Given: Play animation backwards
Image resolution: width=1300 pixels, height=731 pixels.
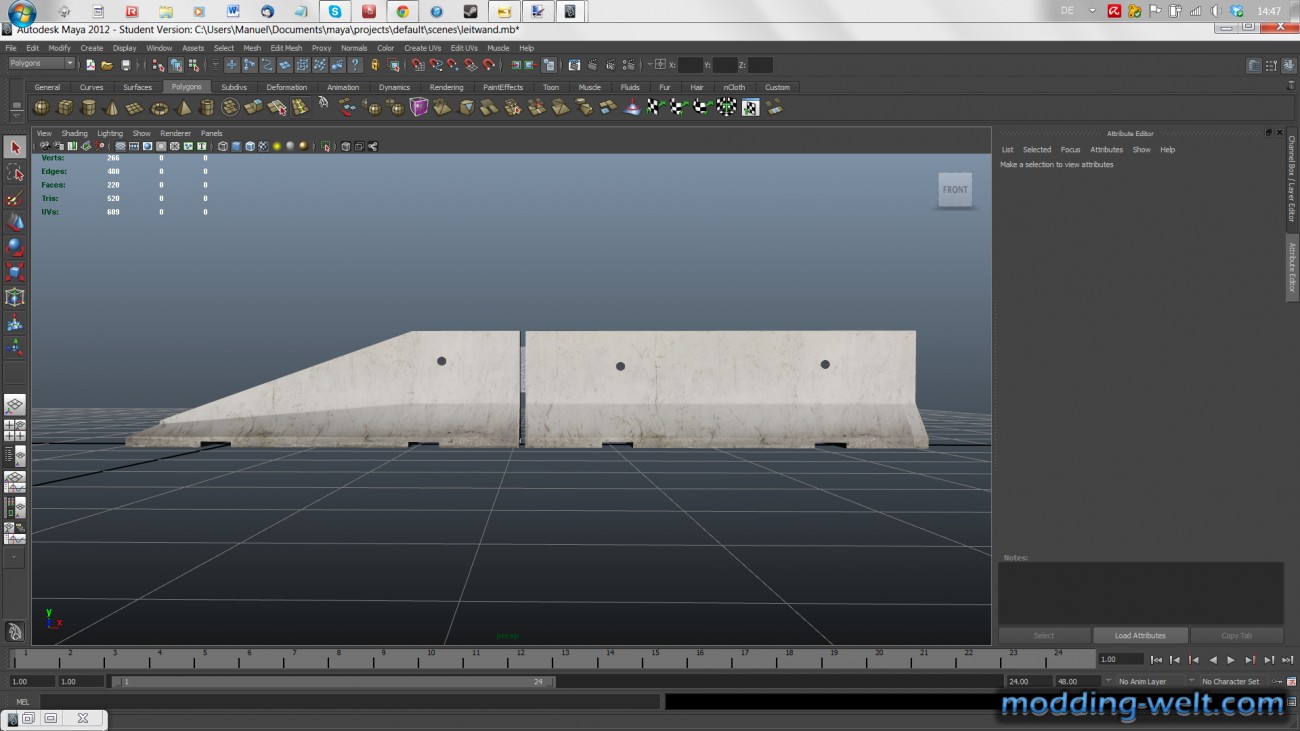Looking at the screenshot, I should pos(1213,660).
